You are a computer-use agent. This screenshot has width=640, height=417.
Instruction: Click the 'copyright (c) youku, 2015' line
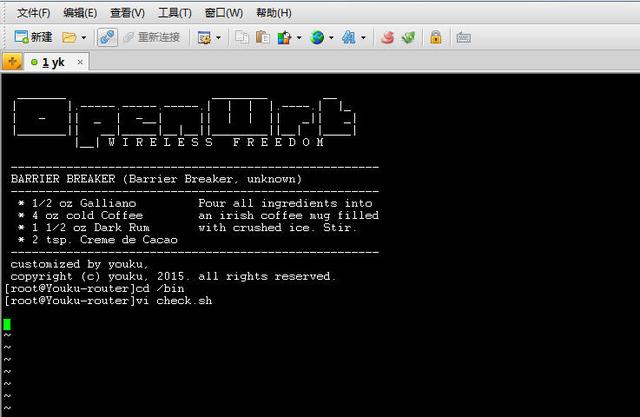[x=100, y=277]
